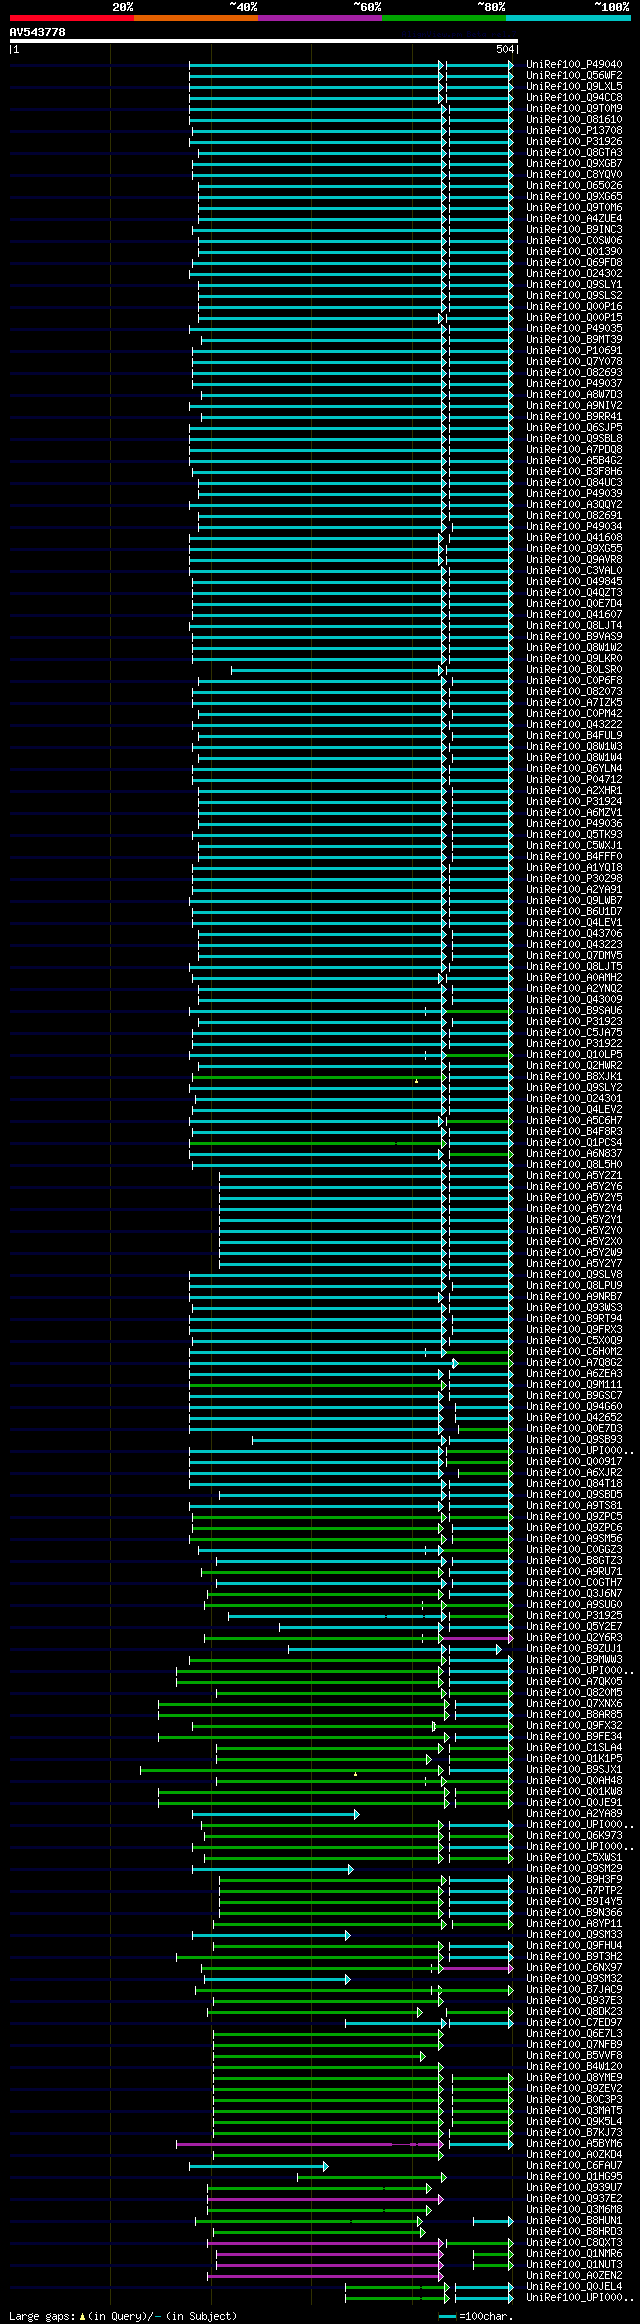This screenshot has height=2324, width=640.
Task: Open hit UniRef100_Q56WF2
Action: (x=574, y=75)
